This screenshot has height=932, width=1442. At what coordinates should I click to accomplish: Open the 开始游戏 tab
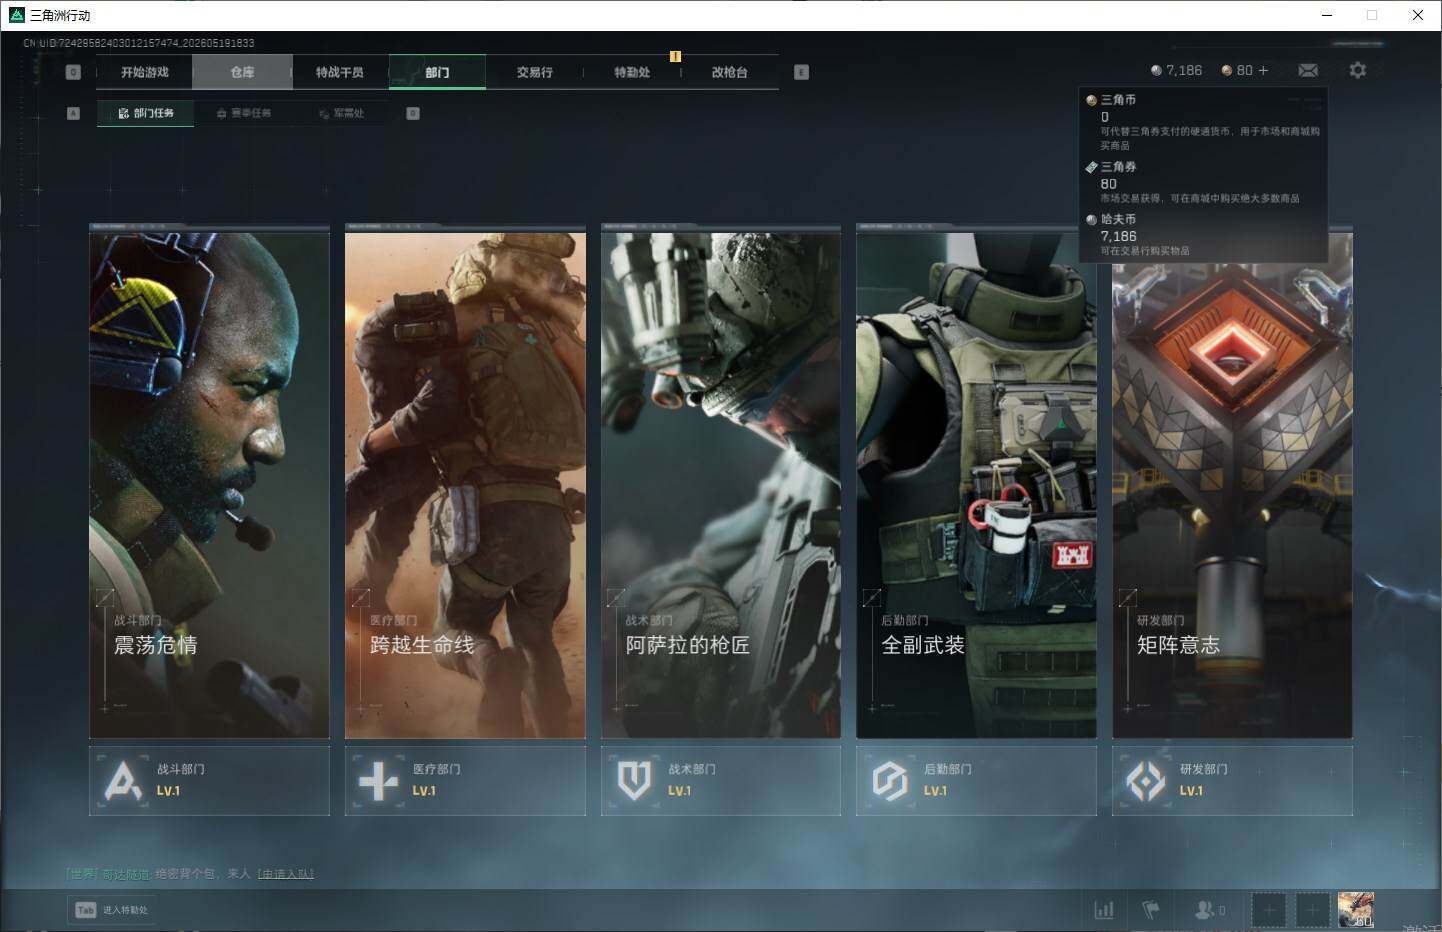point(145,72)
